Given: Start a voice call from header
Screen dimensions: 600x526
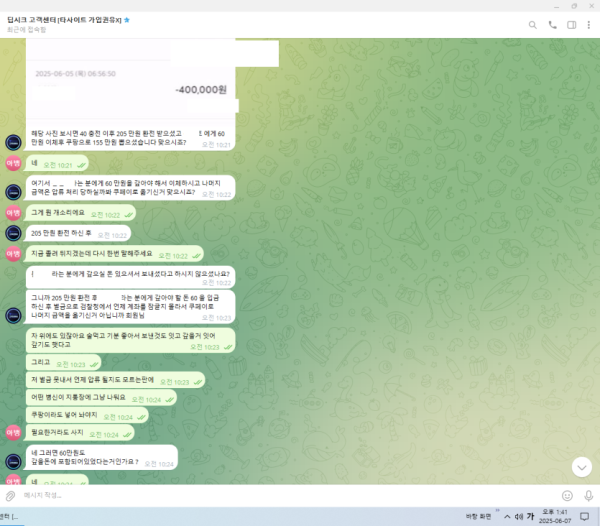Looking at the screenshot, I should click(x=552, y=25).
